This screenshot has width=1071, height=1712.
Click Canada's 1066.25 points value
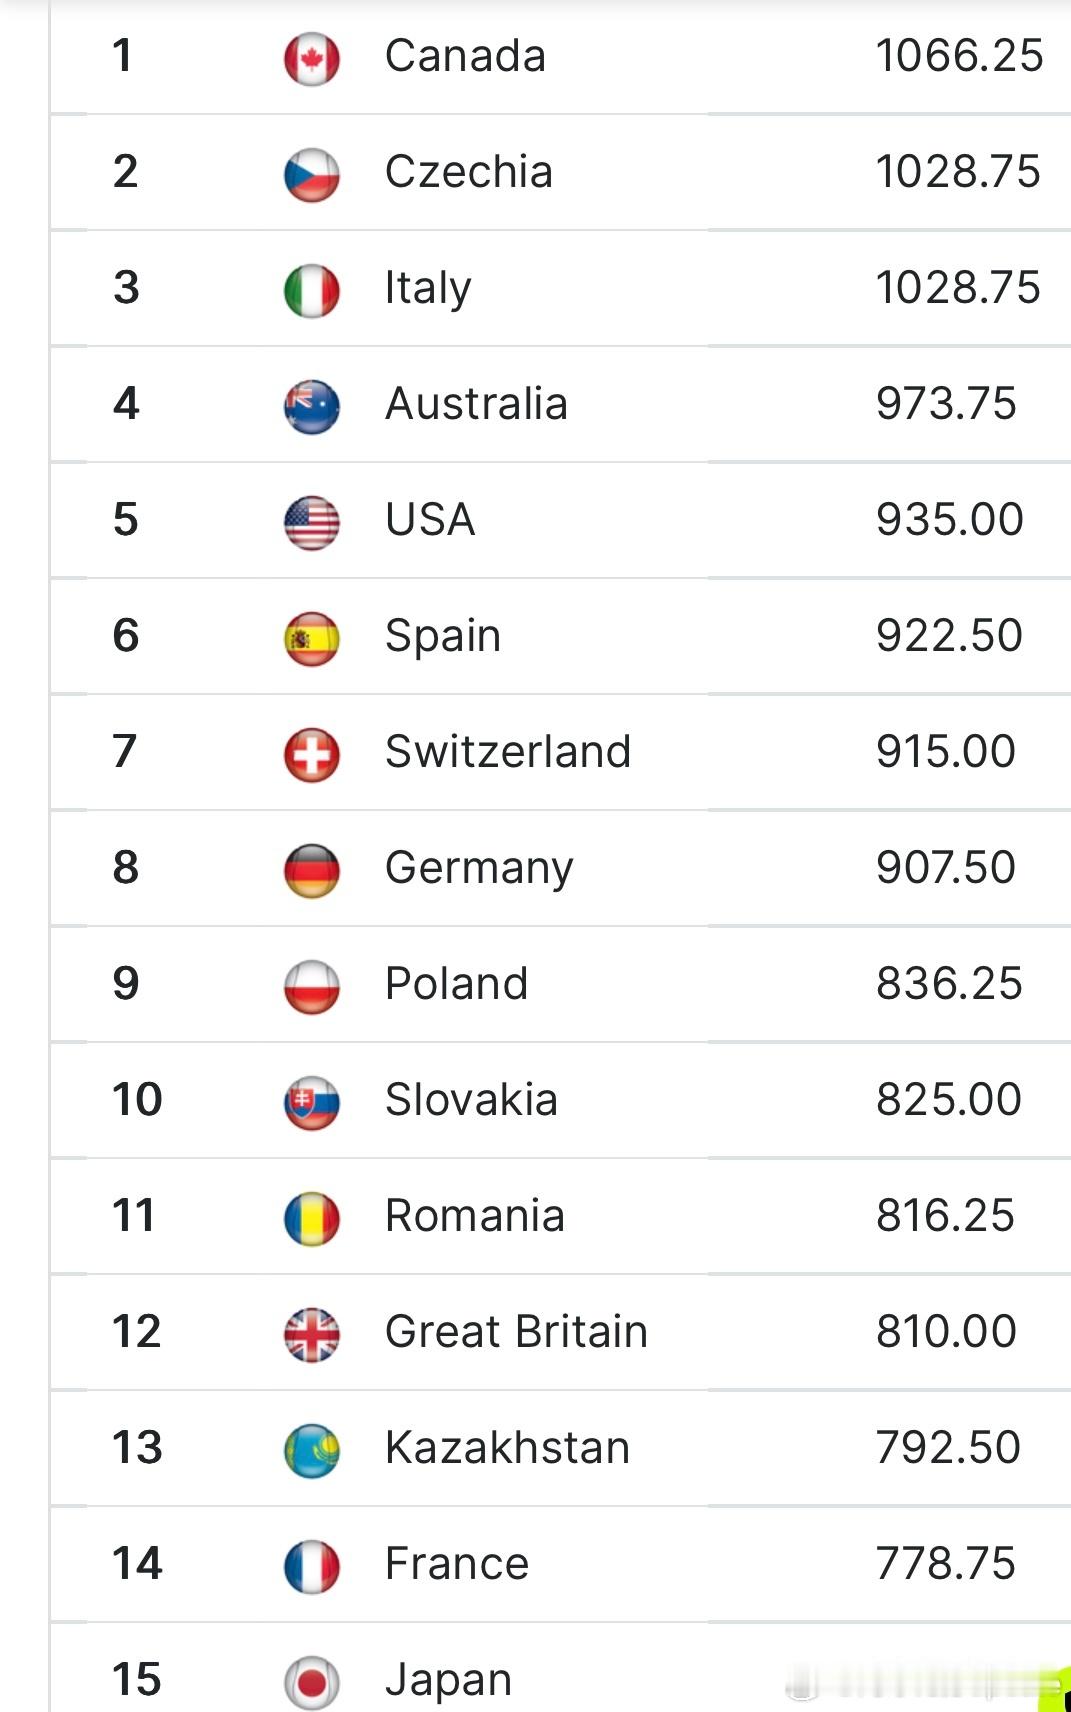(x=959, y=56)
